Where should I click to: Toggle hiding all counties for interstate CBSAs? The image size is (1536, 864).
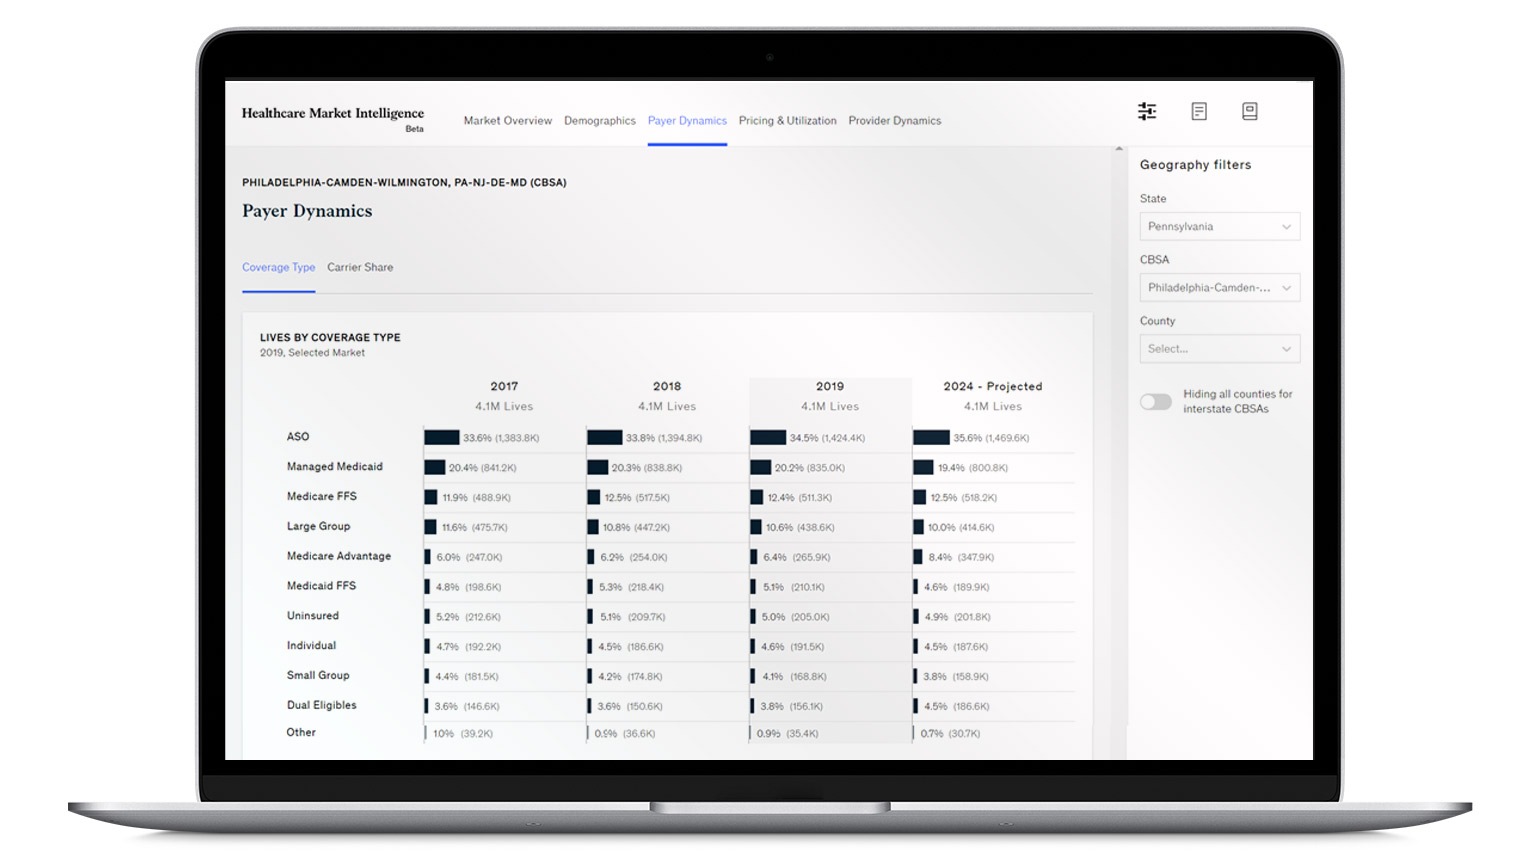[1156, 401]
